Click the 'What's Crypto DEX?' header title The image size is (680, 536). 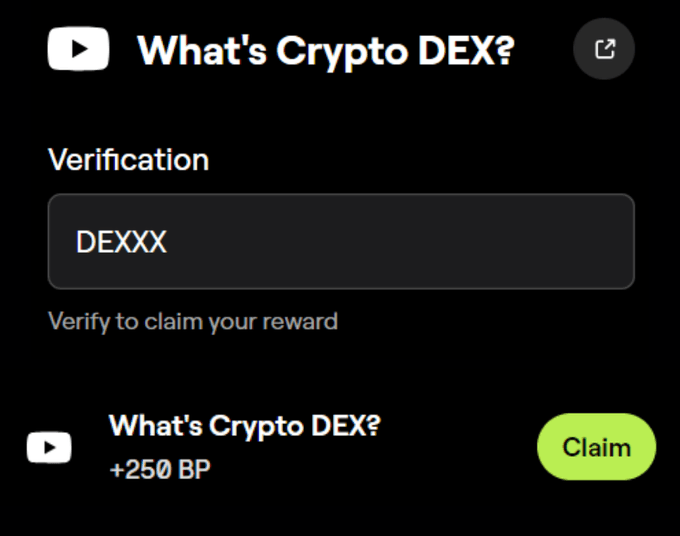(x=325, y=50)
